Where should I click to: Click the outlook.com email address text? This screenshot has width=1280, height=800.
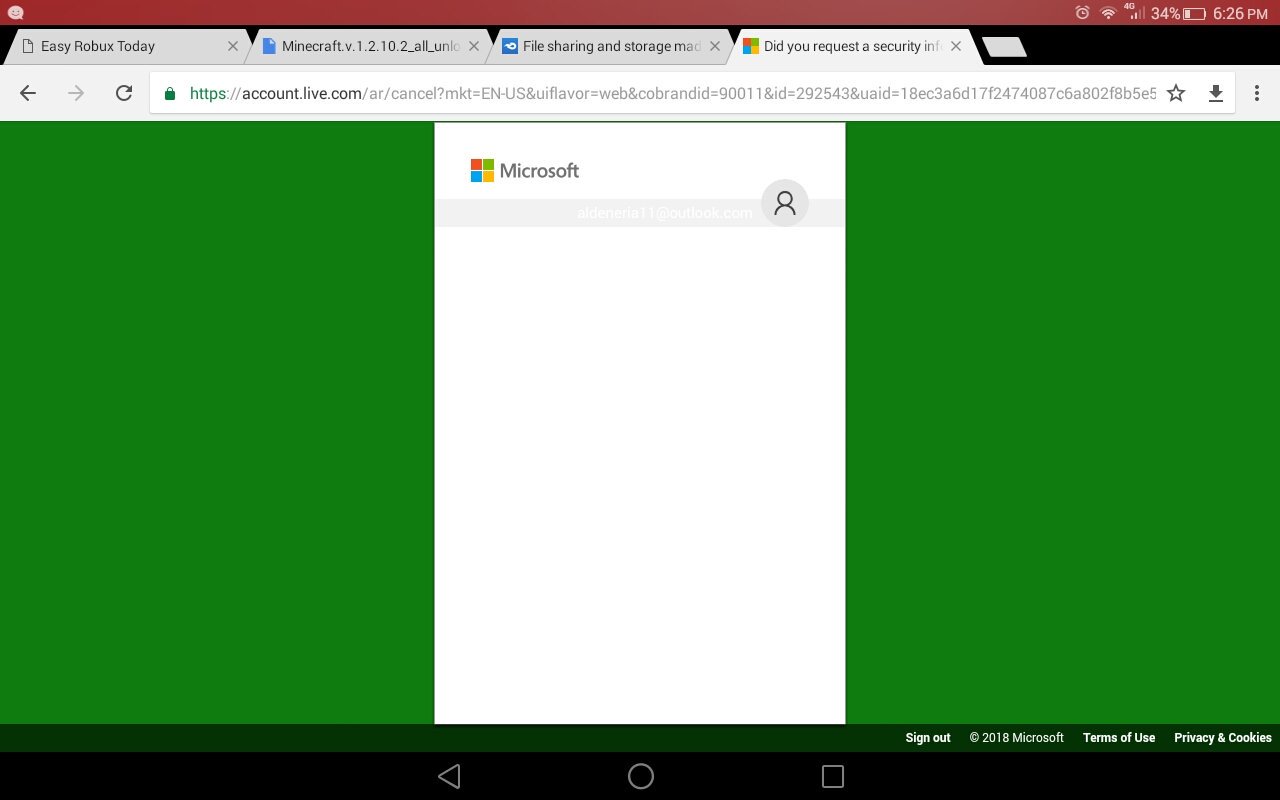pos(665,213)
